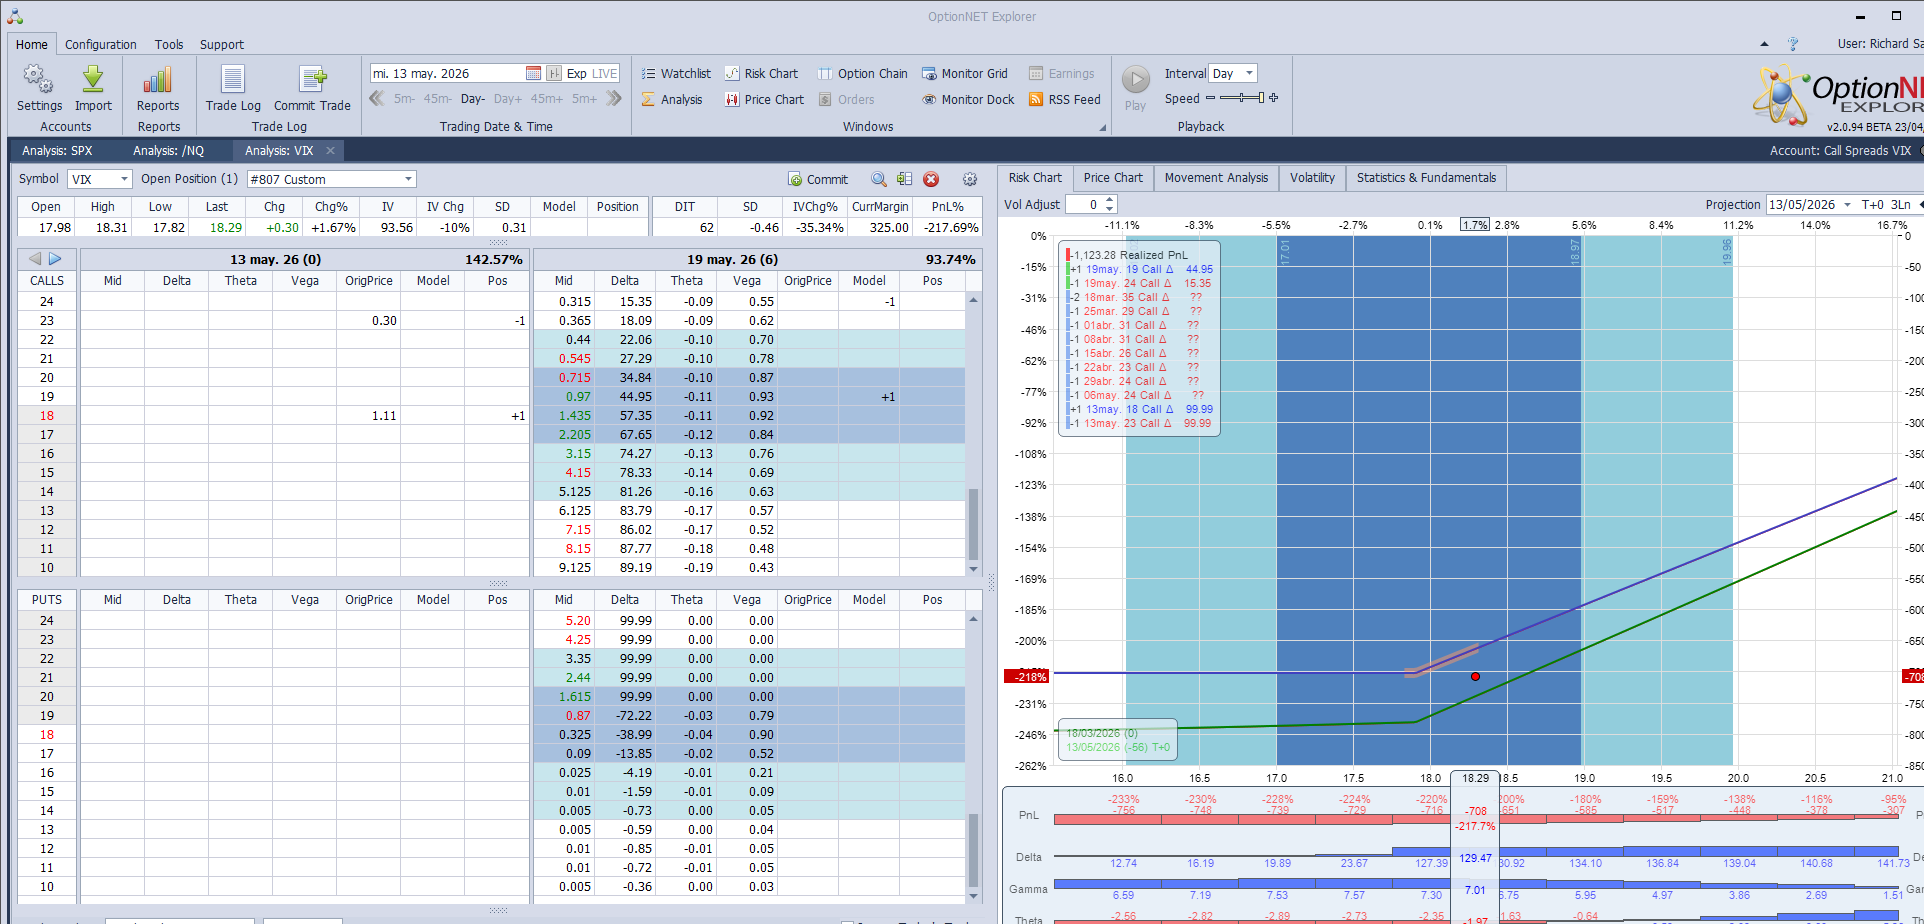Open the Monitor Dock window
1924x924 pixels.
coord(967,99)
